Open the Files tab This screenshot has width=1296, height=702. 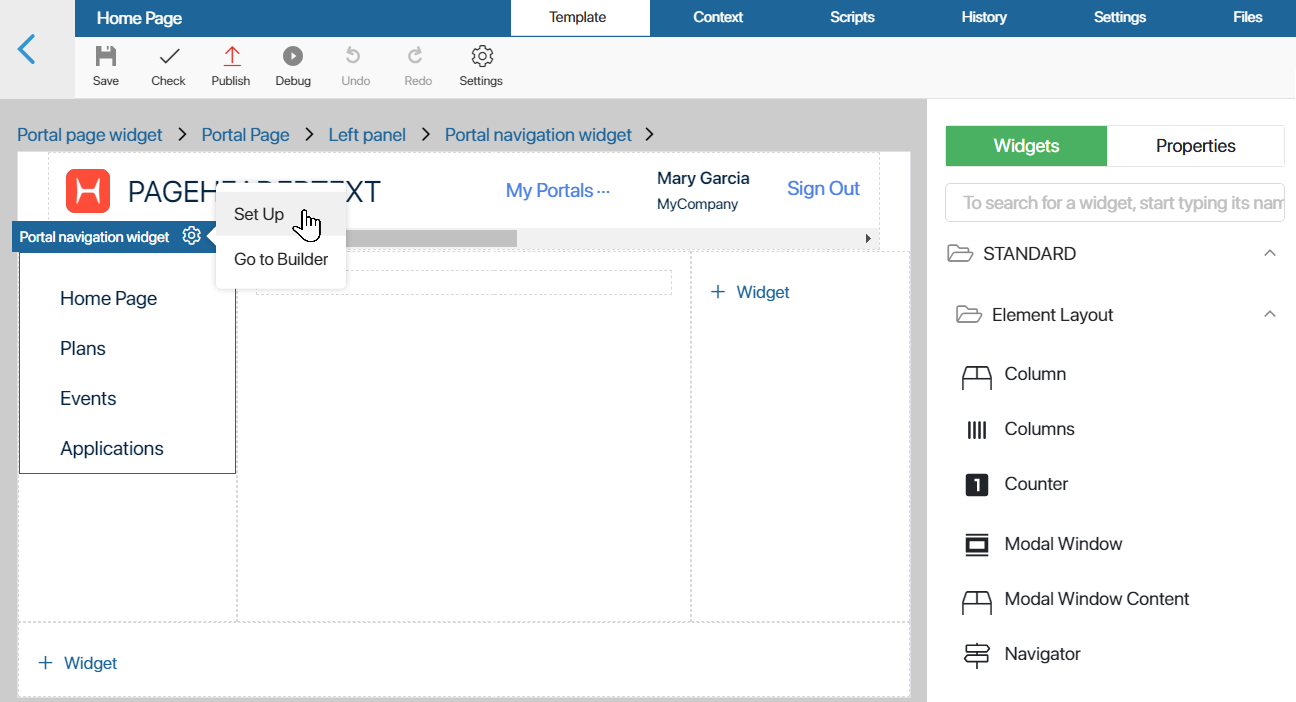click(1248, 17)
